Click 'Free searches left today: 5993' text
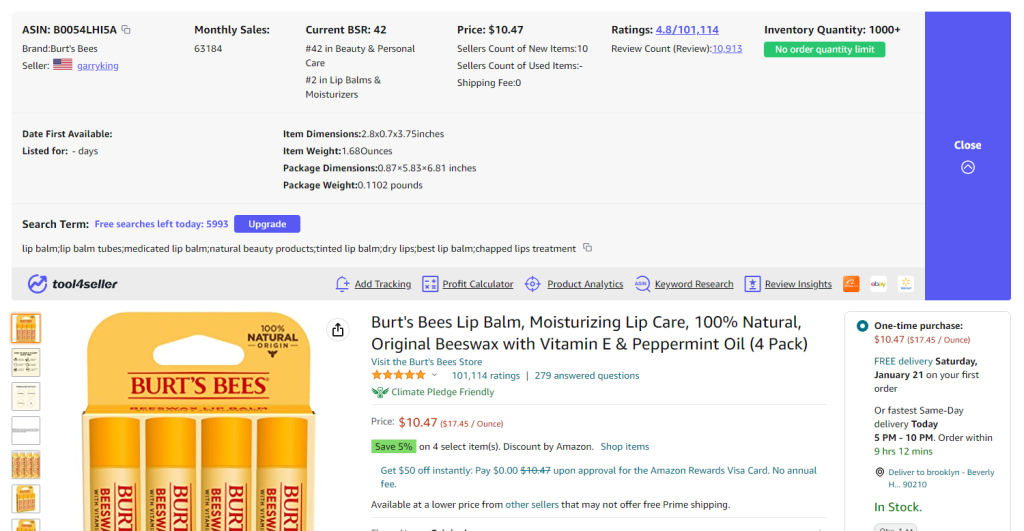Image resolution: width=1024 pixels, height=531 pixels. click(161, 224)
